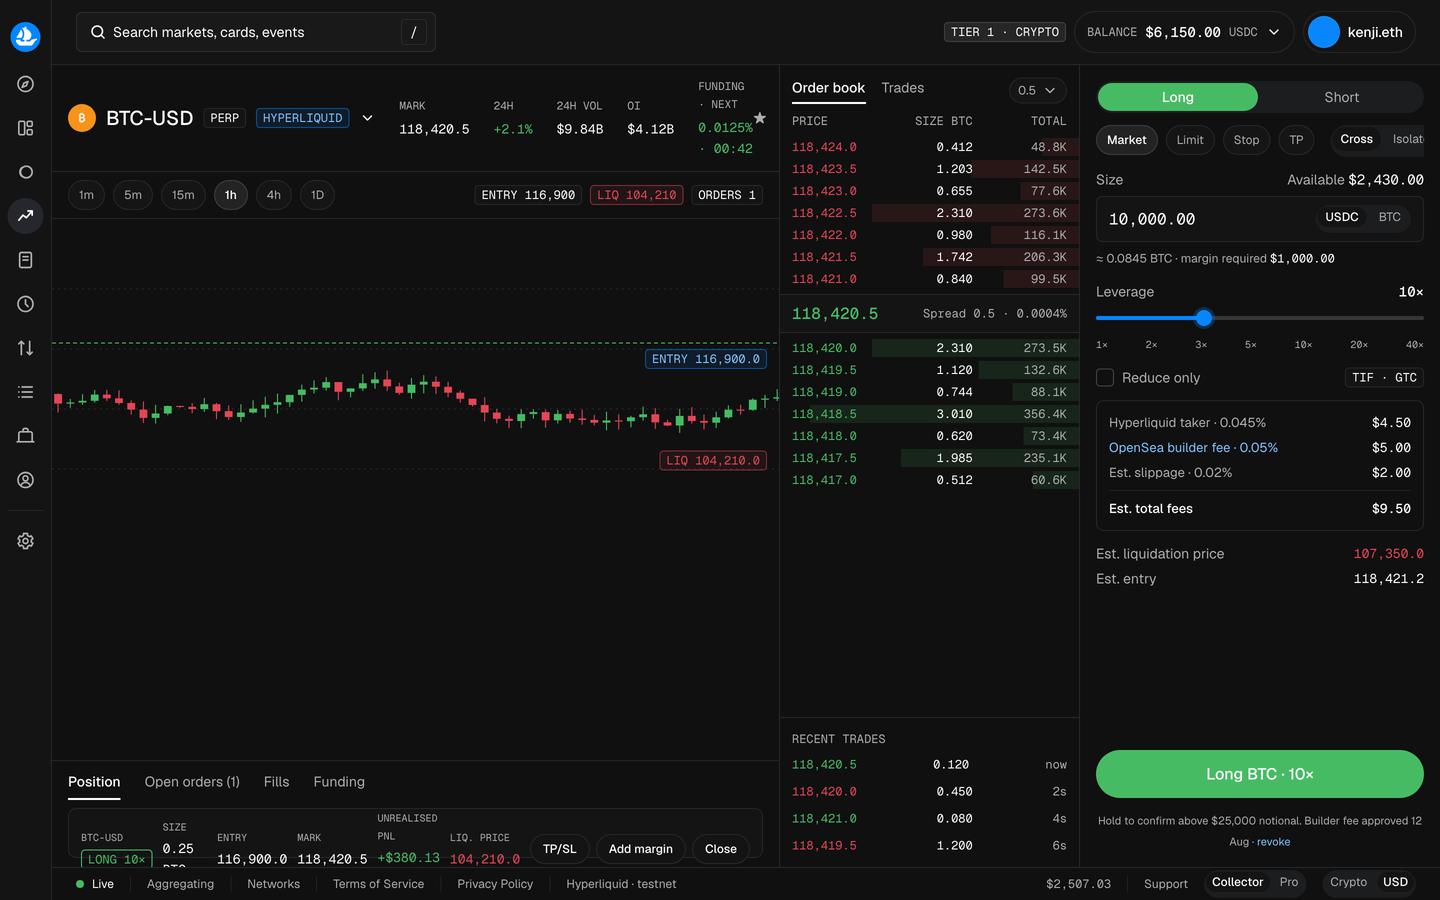1440x900 pixels.
Task: Select the 1m chart timeframe
Action: pyautogui.click(x=86, y=195)
